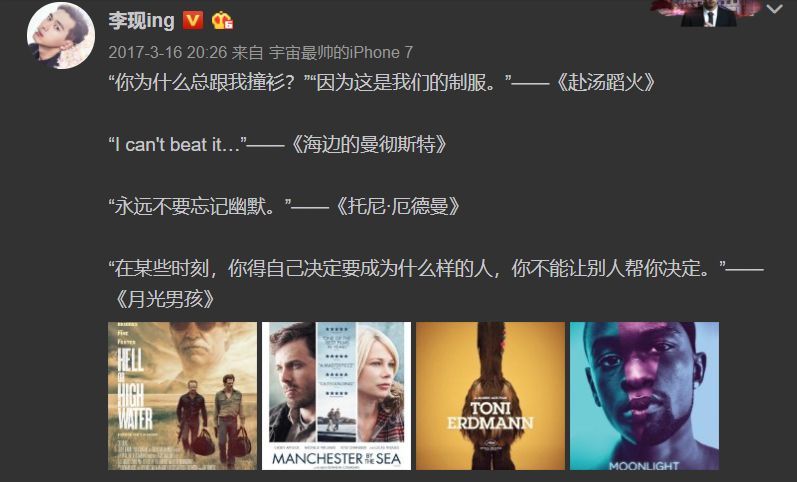Click the 你为什么总跟我撞衫 quote line
The width and height of the screenshot is (797, 482).
tap(207, 82)
